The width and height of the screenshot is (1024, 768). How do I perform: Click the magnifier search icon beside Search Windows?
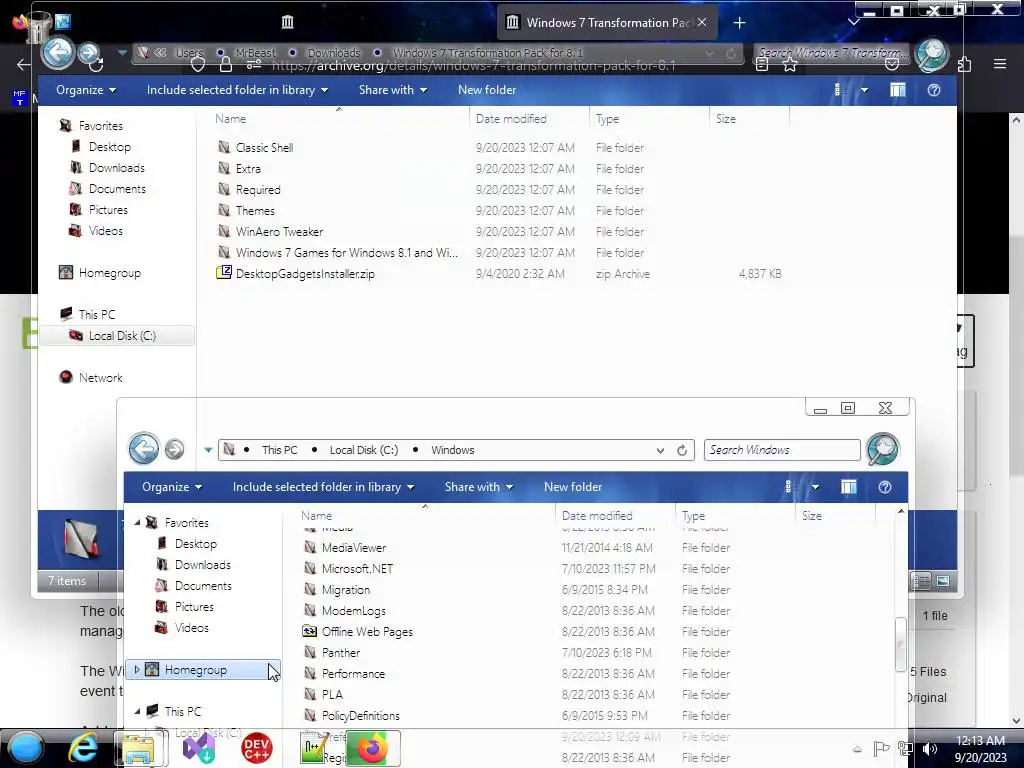tap(882, 449)
